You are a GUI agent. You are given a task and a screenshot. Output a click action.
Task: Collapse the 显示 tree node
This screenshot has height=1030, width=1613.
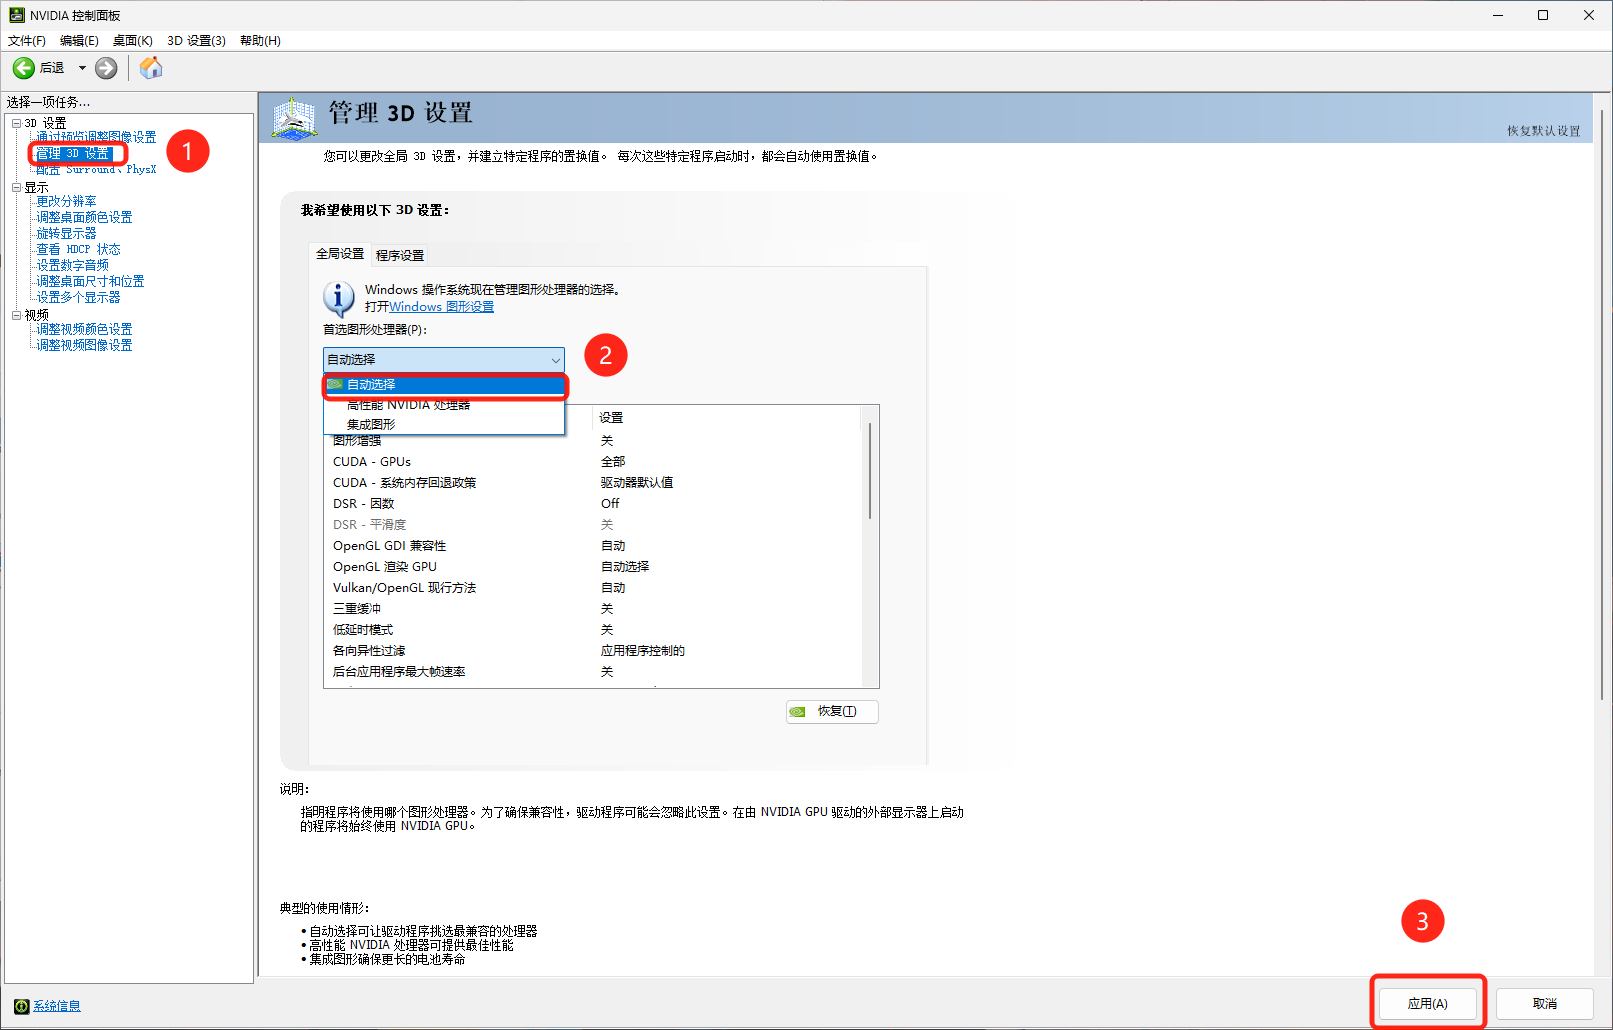click(16, 187)
